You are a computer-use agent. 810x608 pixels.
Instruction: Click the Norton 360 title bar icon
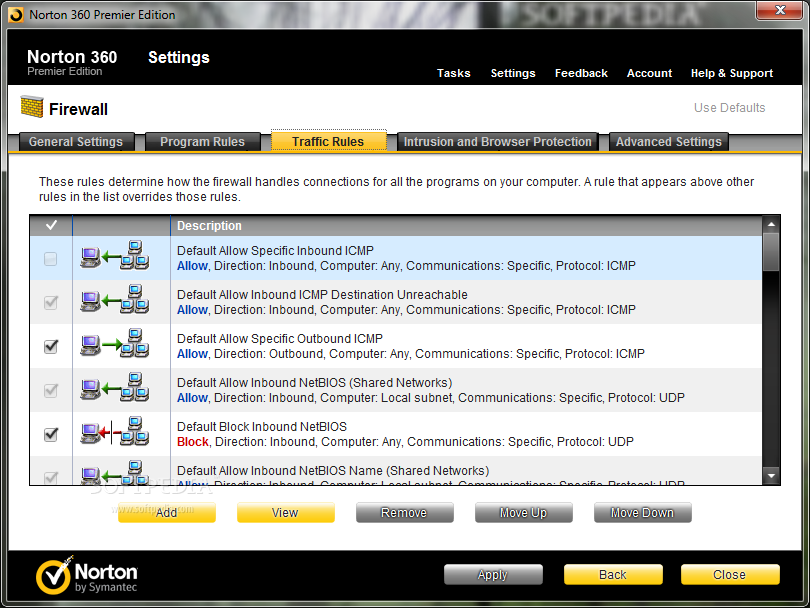tap(16, 15)
